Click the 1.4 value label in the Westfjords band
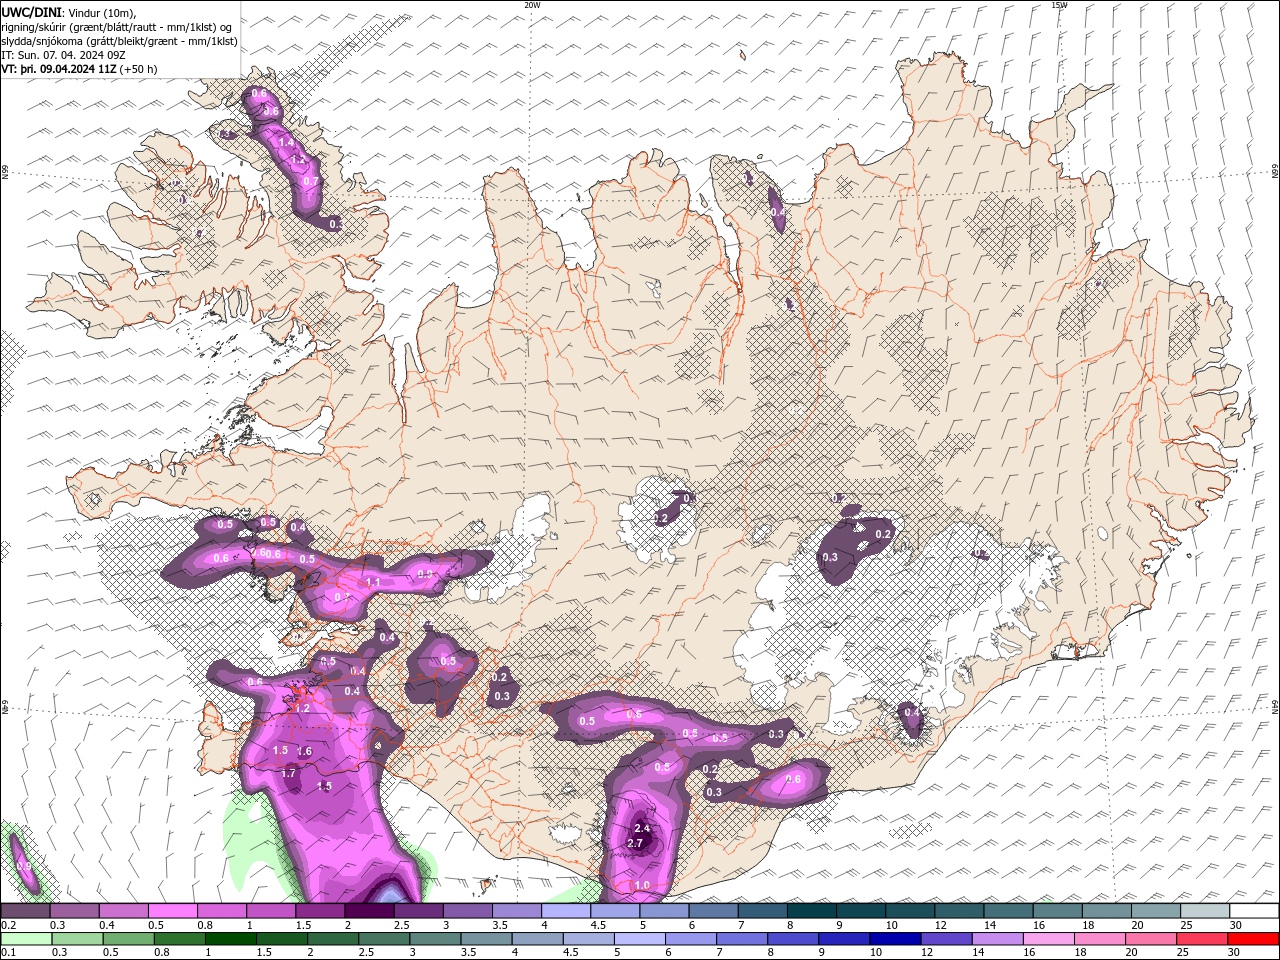The height and width of the screenshot is (960, 1280). [286, 143]
